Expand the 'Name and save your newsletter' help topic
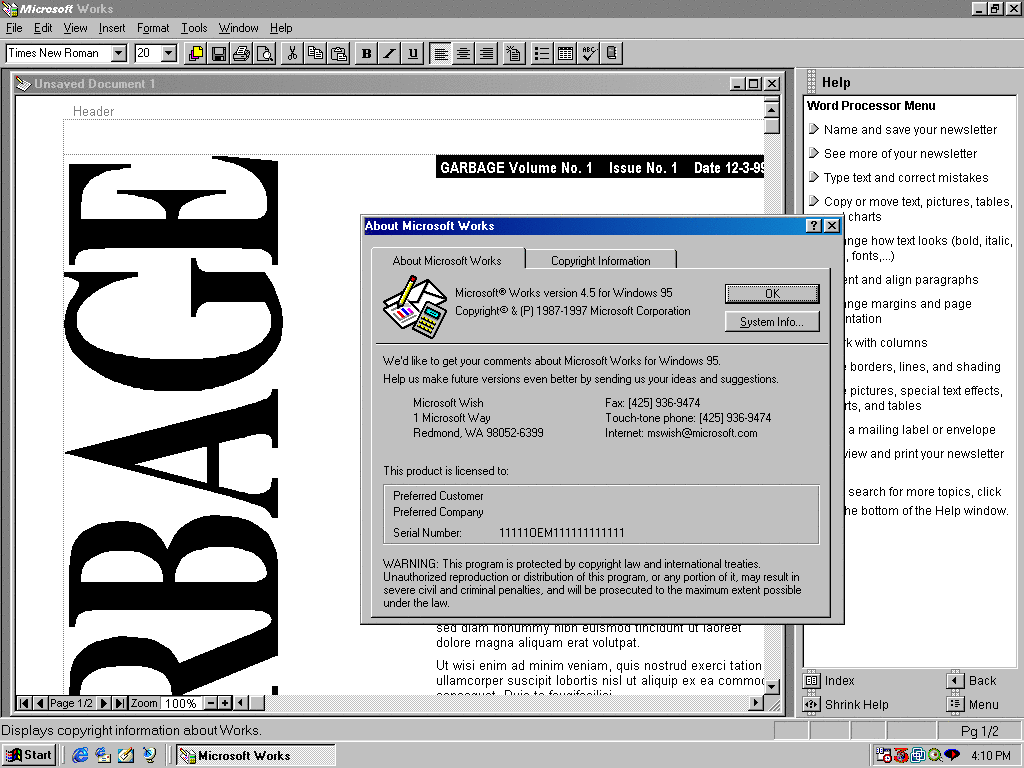The image size is (1024, 768). pos(909,130)
